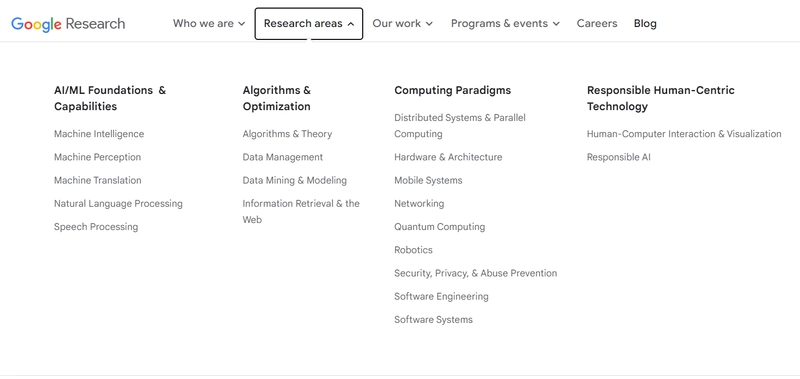This screenshot has width=800, height=379.
Task: Select the Software Systems link
Action: click(x=433, y=320)
